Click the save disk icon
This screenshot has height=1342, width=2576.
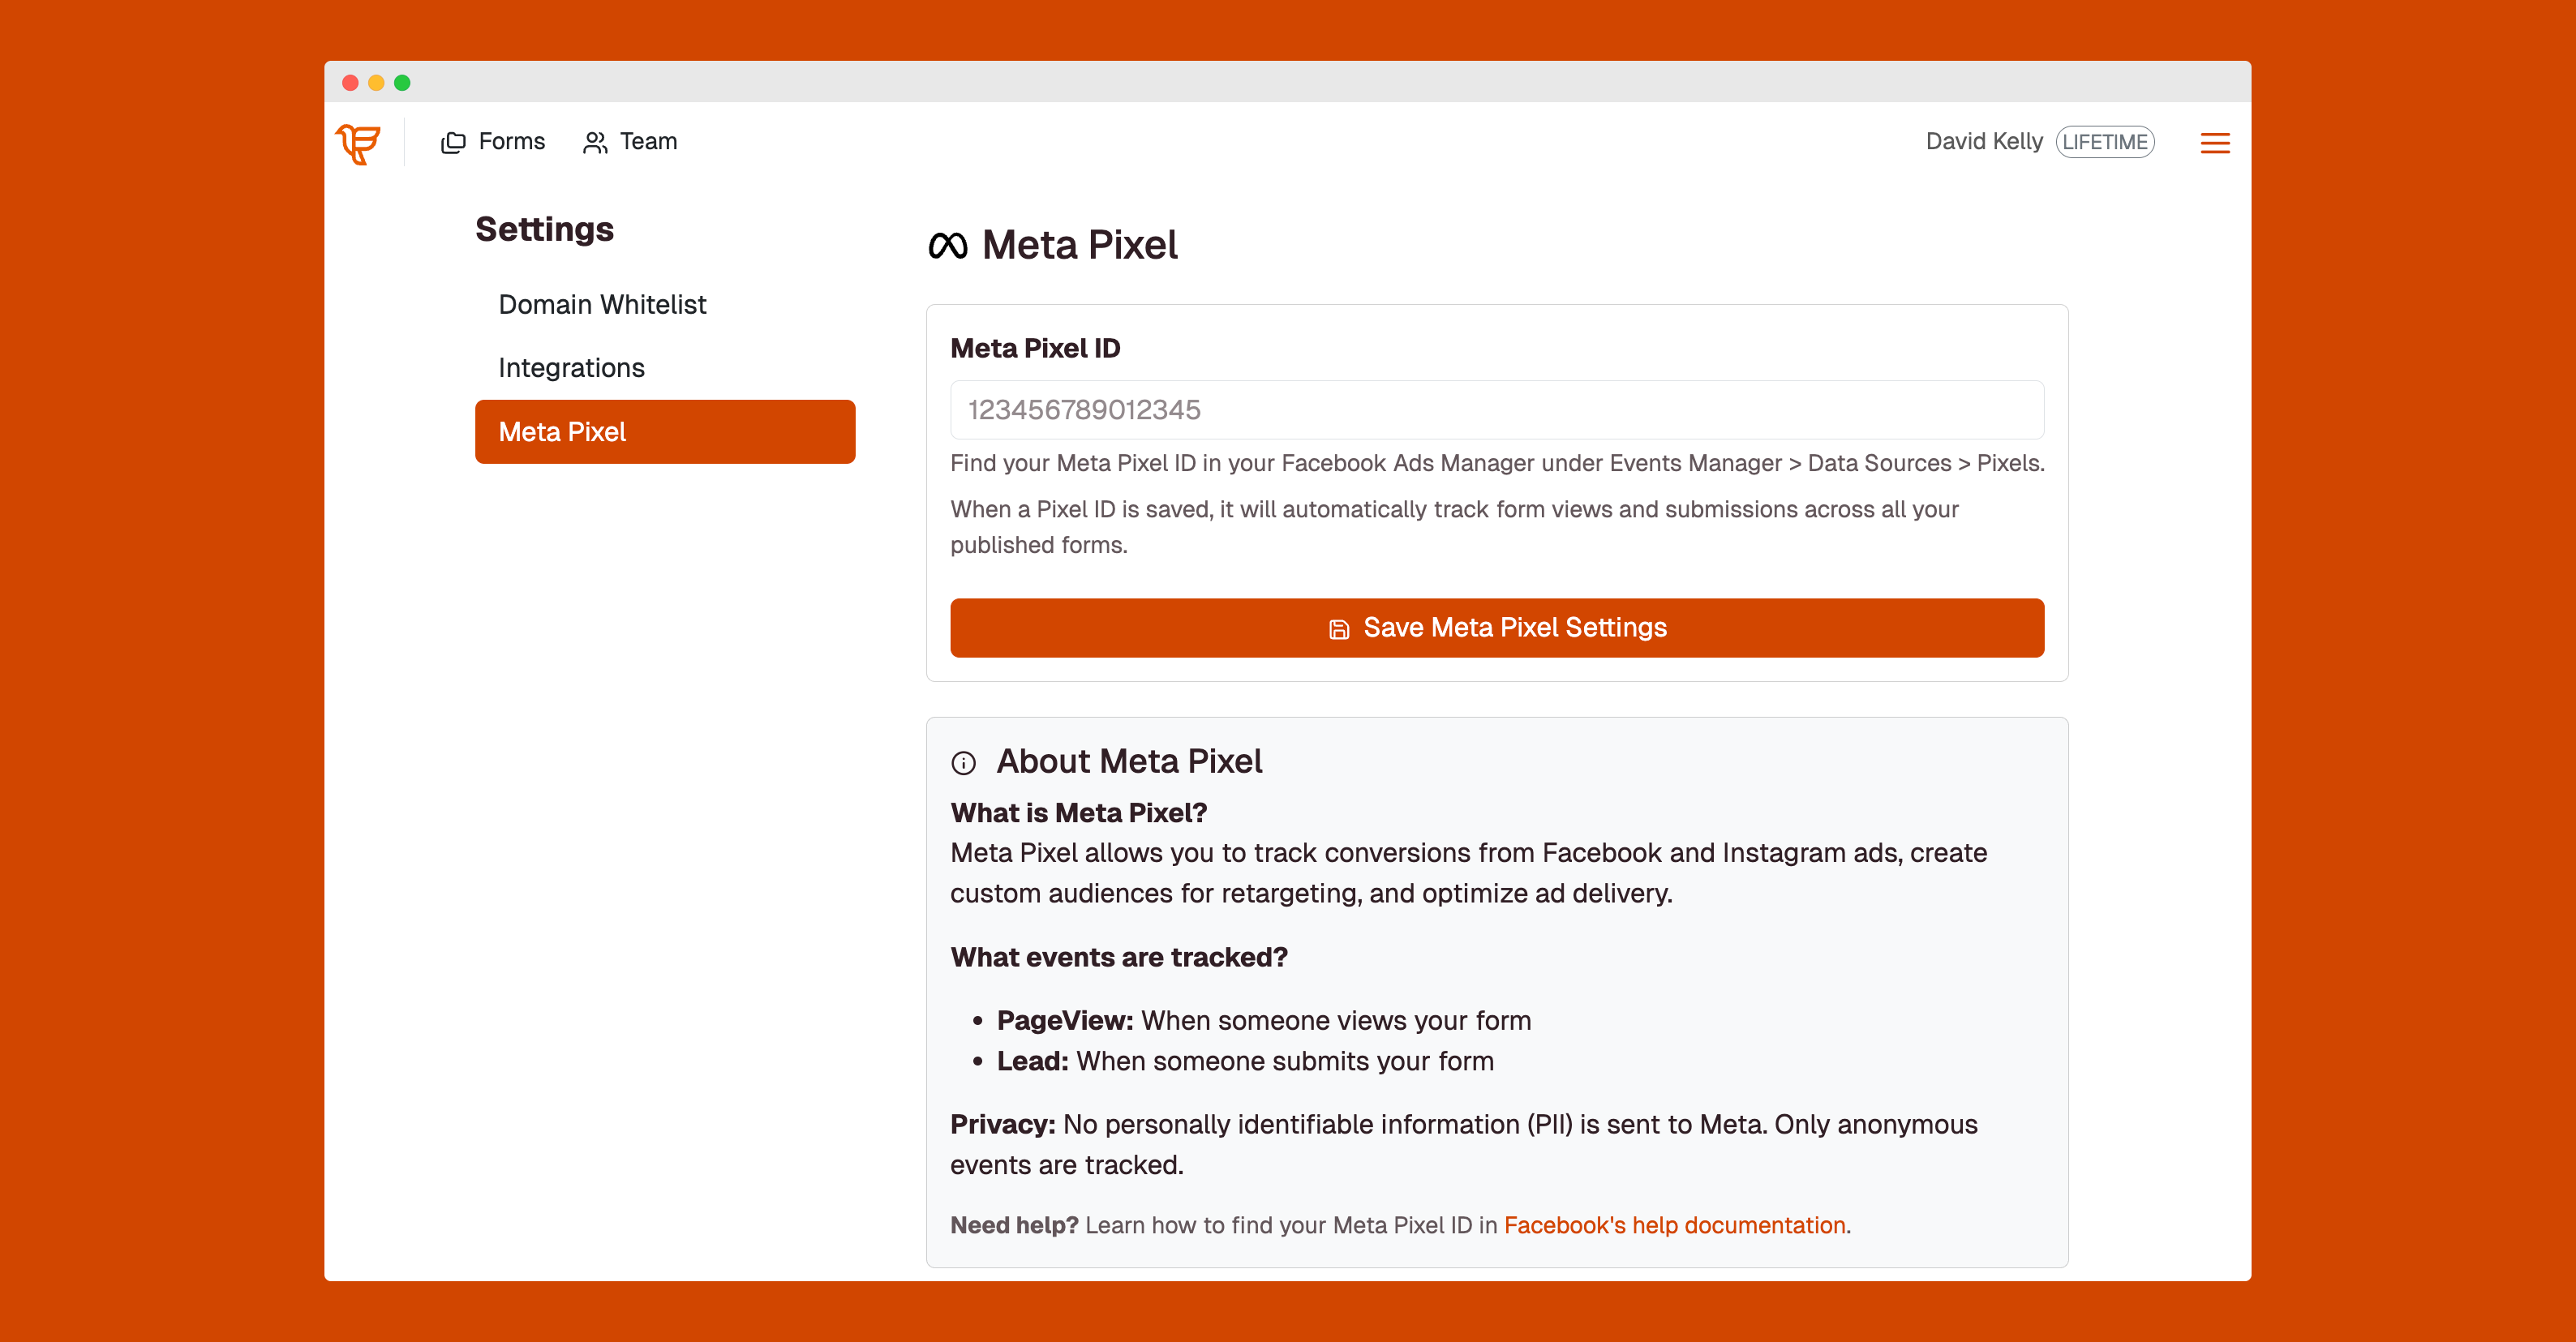pos(1338,629)
